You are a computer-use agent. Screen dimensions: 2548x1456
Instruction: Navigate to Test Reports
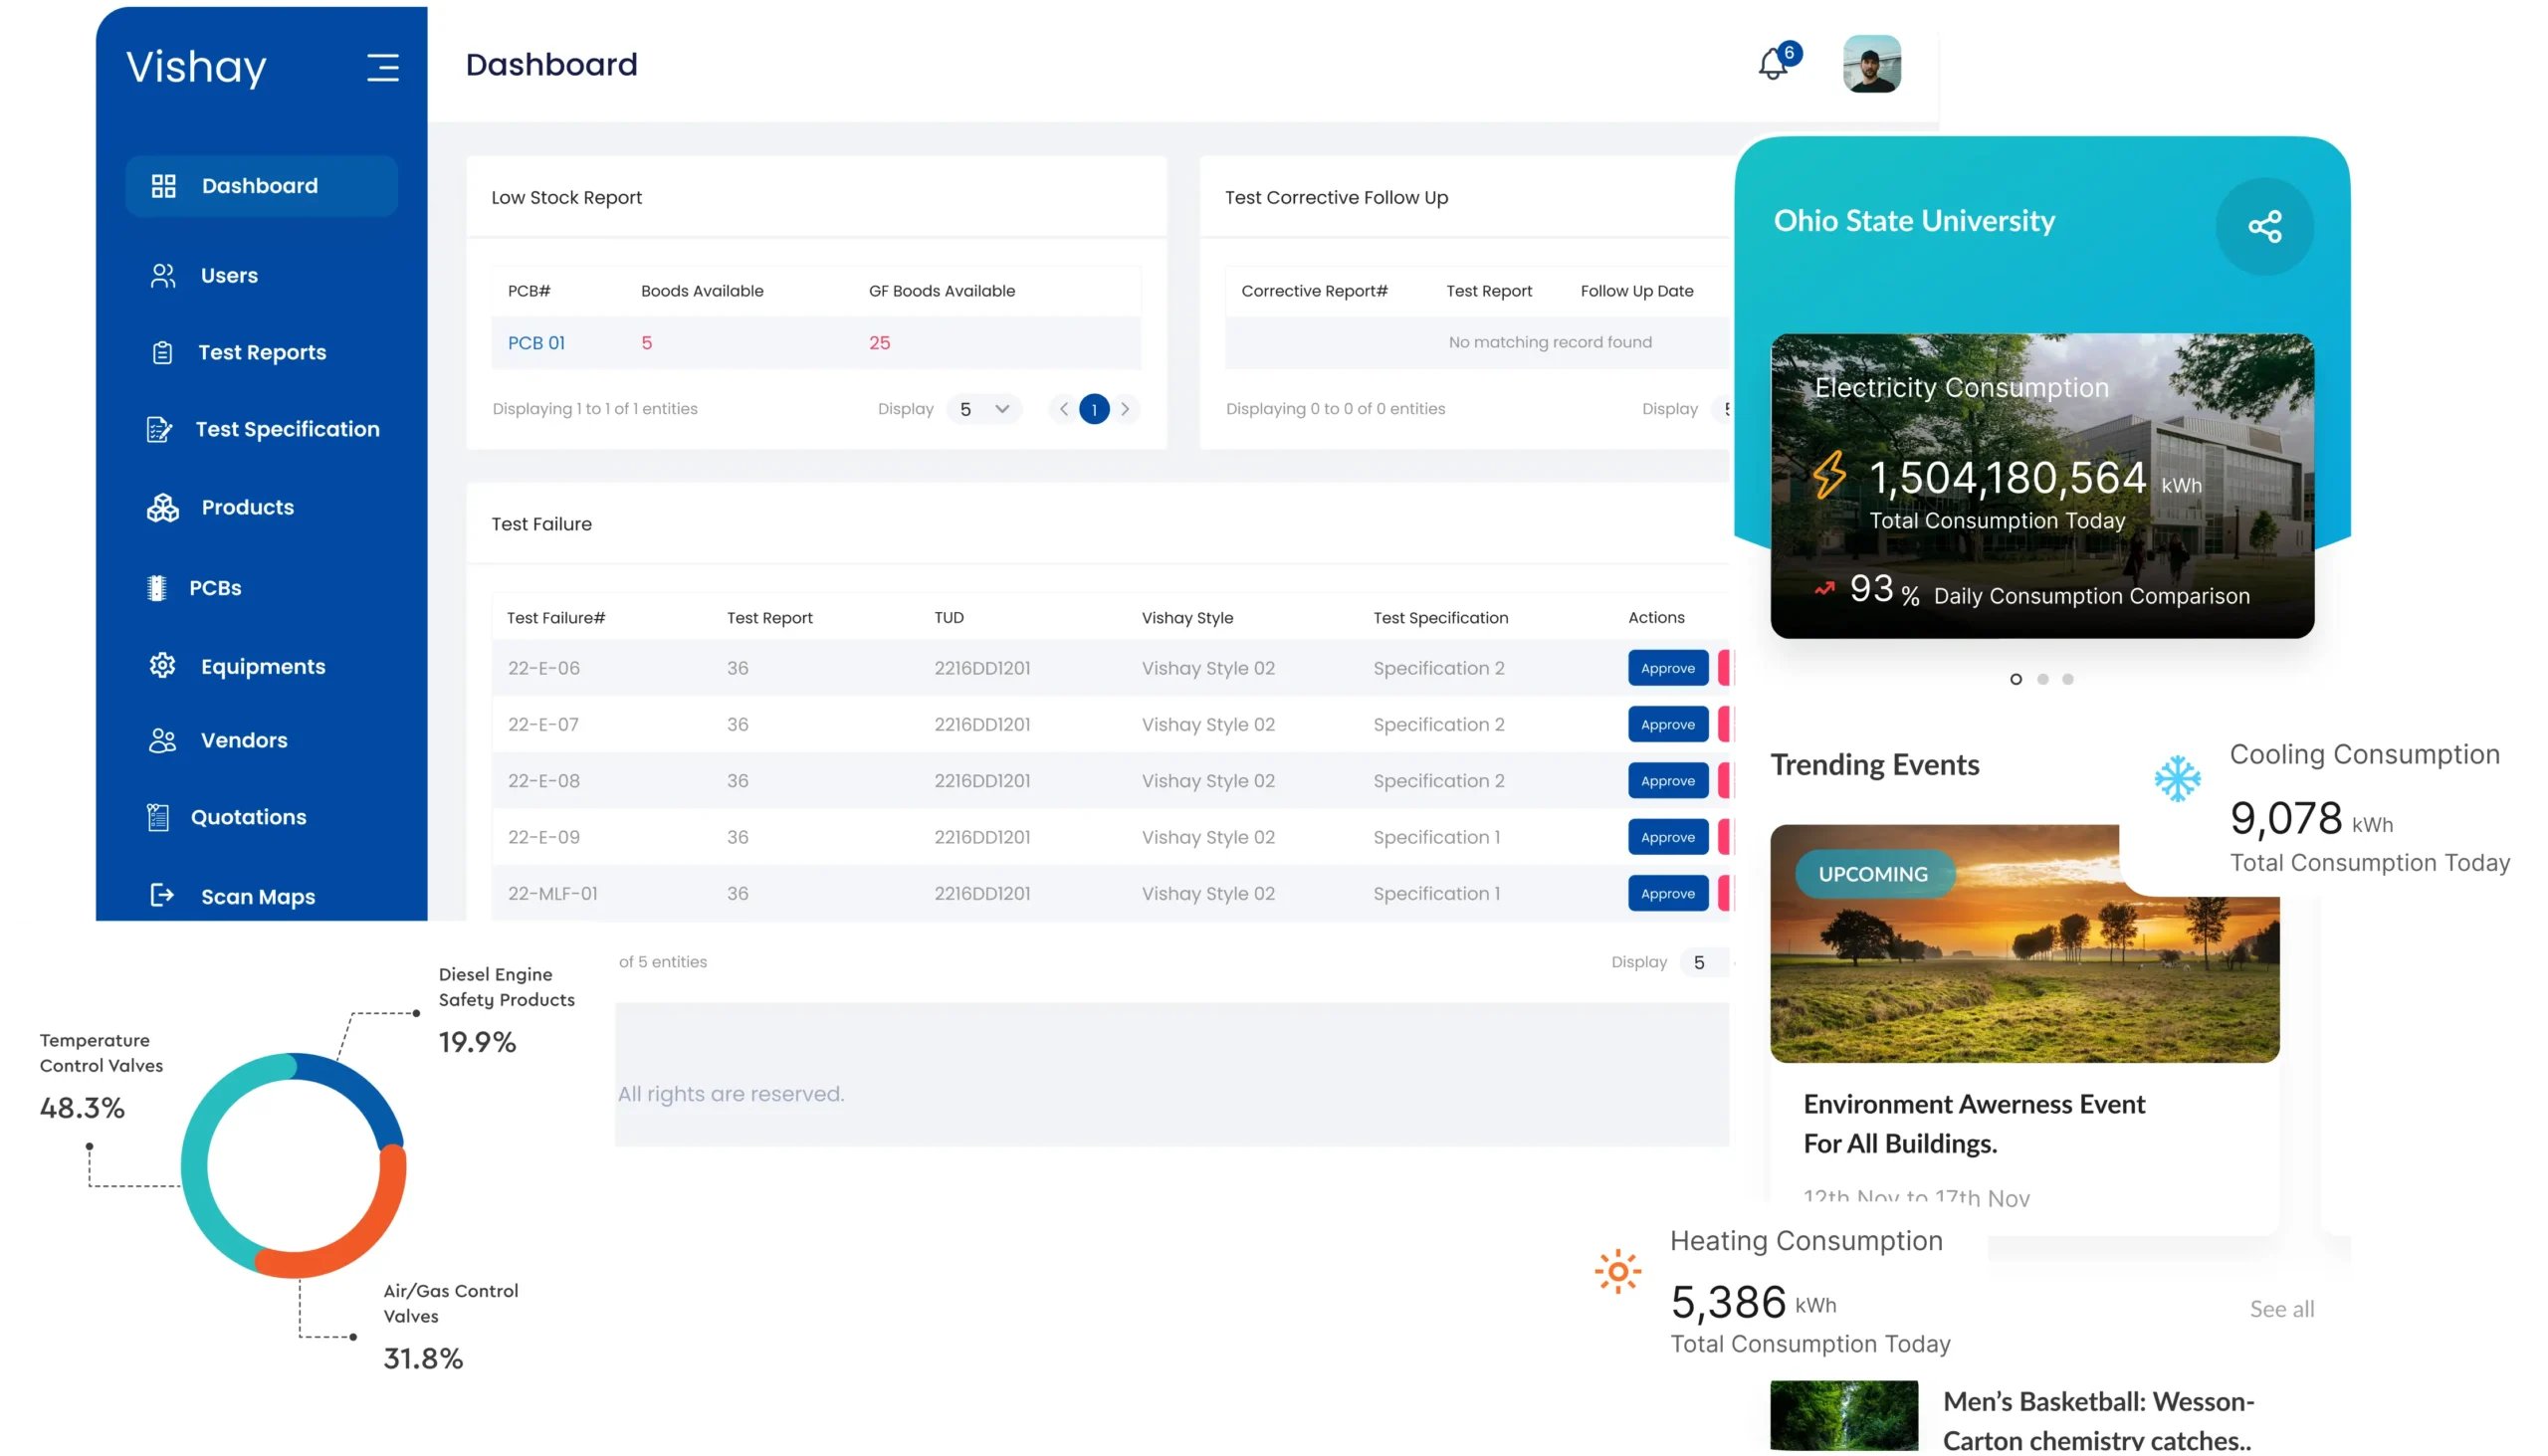[x=263, y=351]
